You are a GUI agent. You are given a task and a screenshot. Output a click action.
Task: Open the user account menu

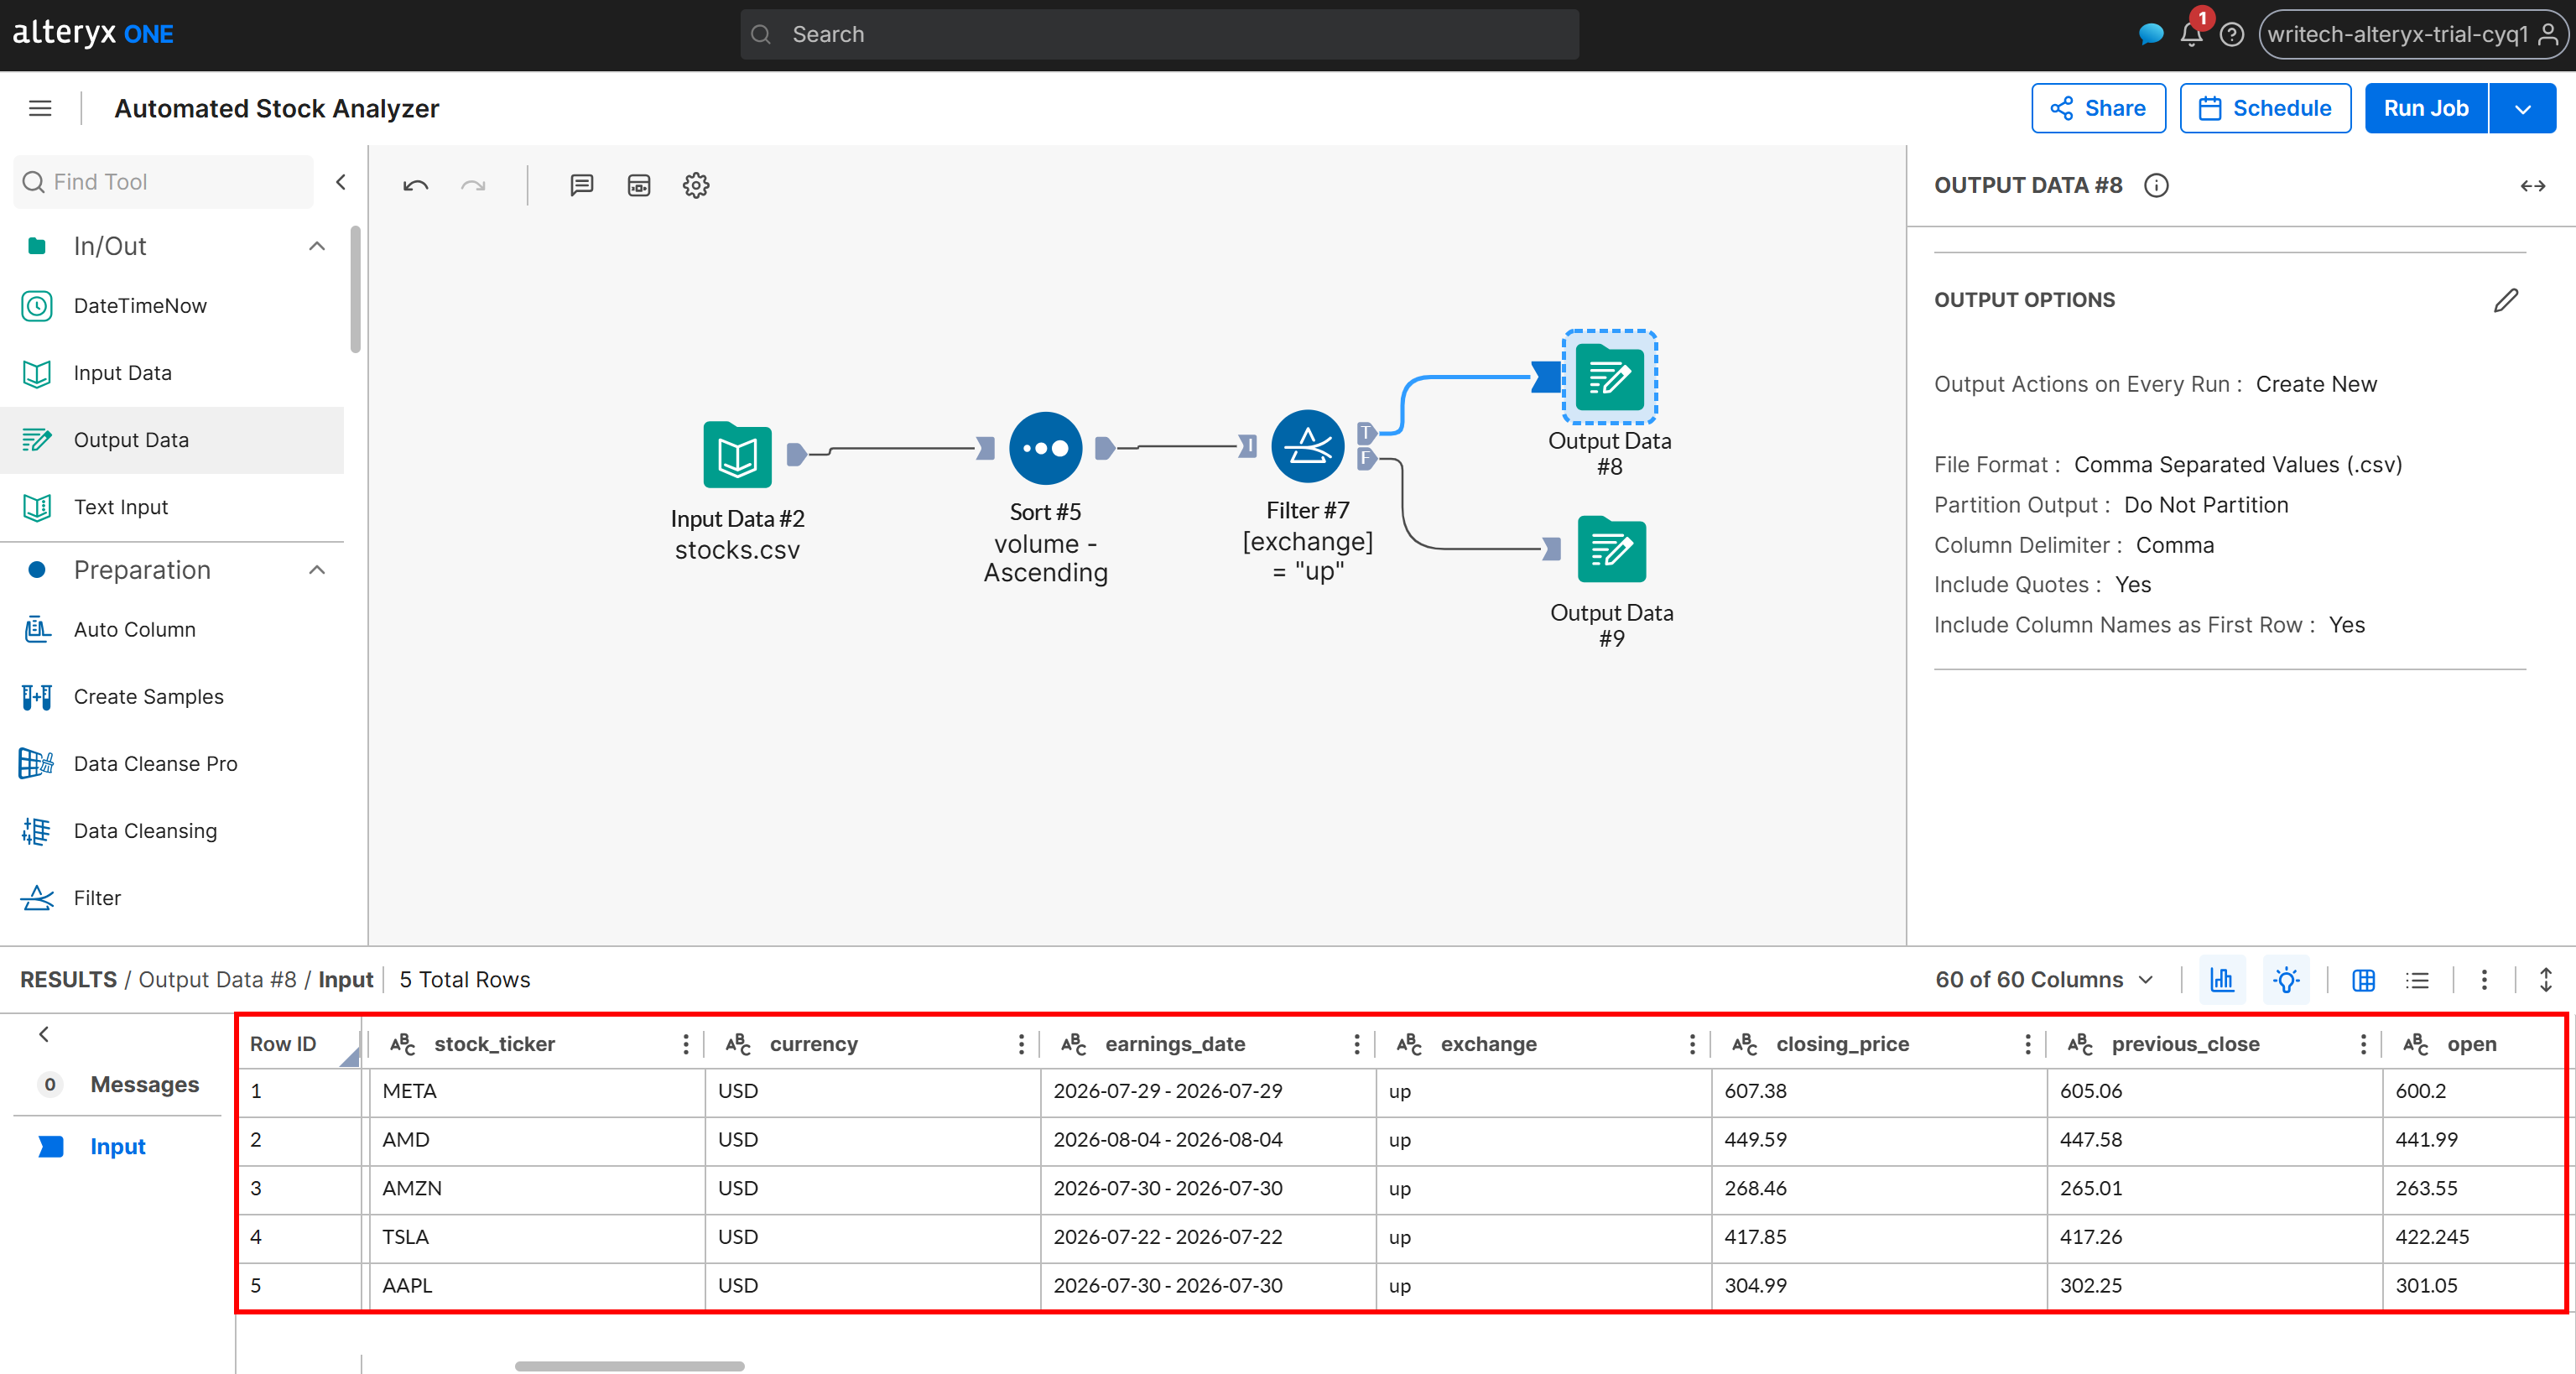[x=2413, y=35]
